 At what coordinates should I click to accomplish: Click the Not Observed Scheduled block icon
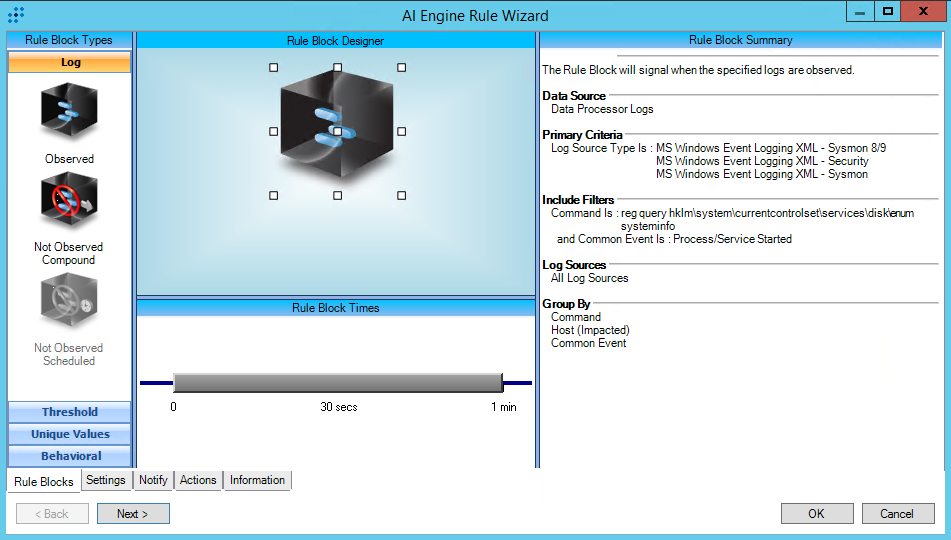(69, 302)
